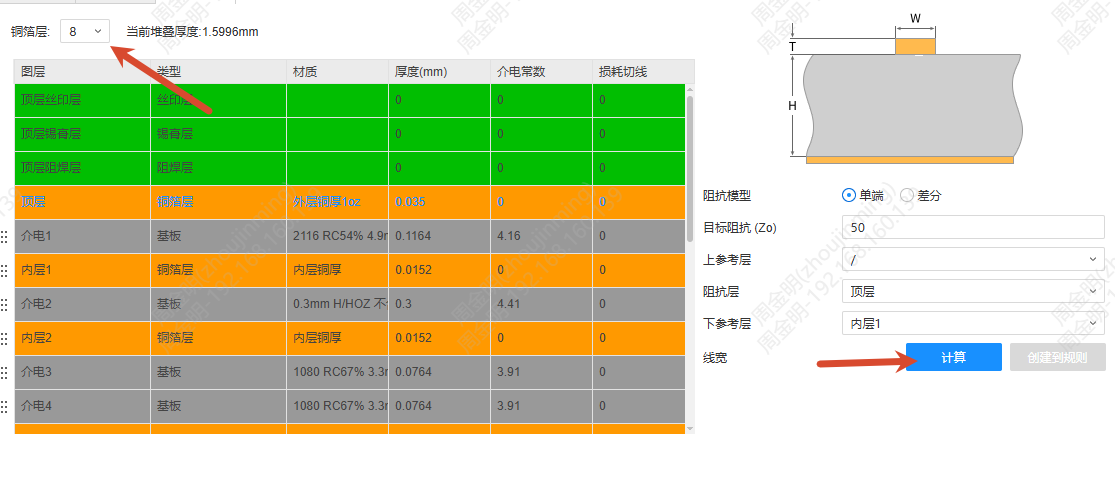The width and height of the screenshot is (1115, 481).
Task: Click the drag handle beside 介电2 row
Action: click(x=4, y=305)
